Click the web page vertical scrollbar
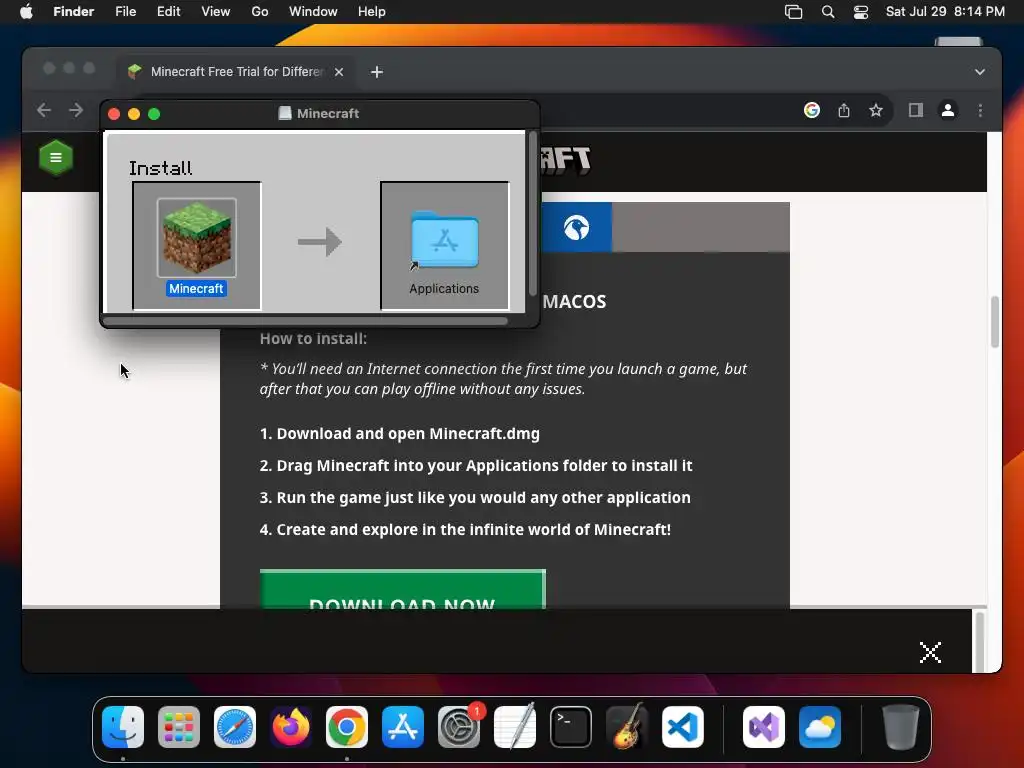 [995, 322]
